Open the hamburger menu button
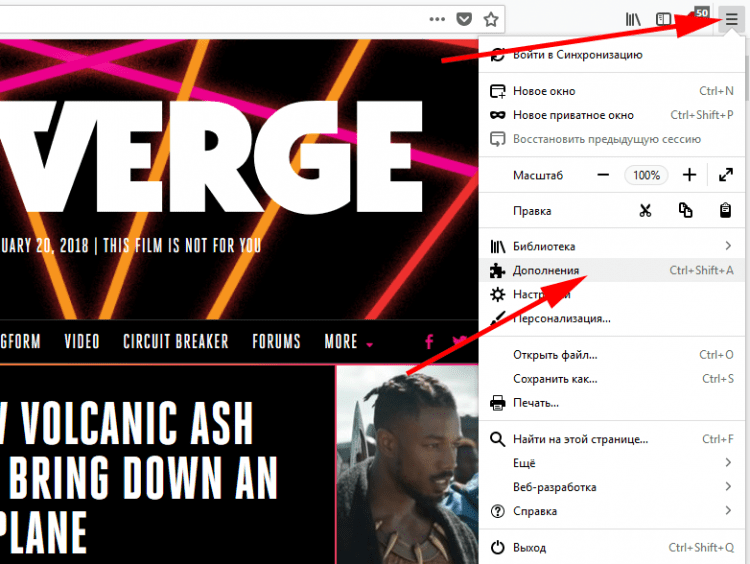The height and width of the screenshot is (564, 750). (731, 19)
